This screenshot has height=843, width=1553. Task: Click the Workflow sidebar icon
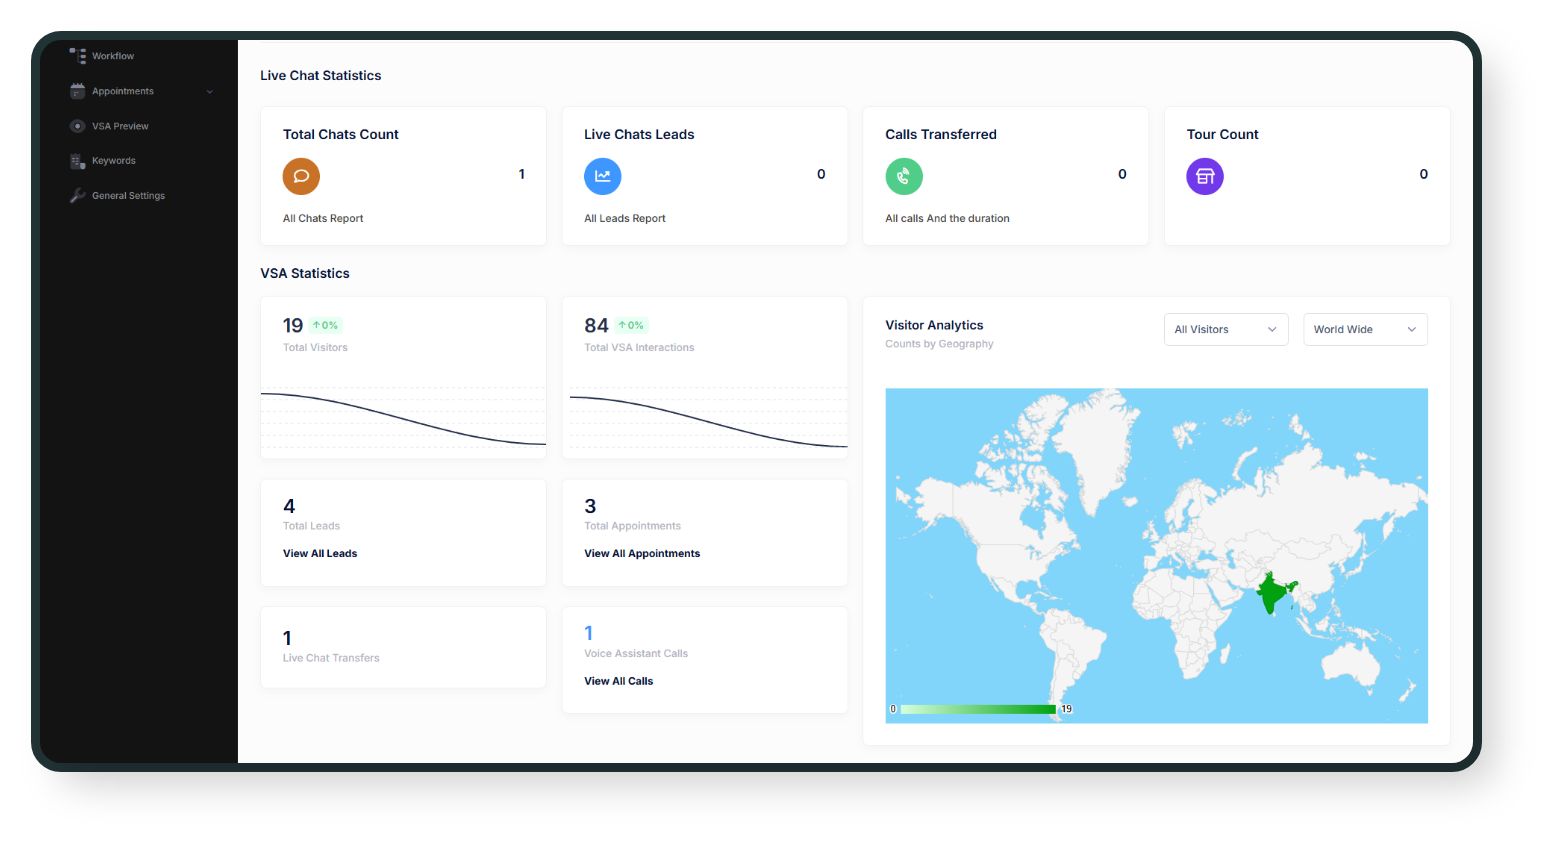(x=78, y=56)
